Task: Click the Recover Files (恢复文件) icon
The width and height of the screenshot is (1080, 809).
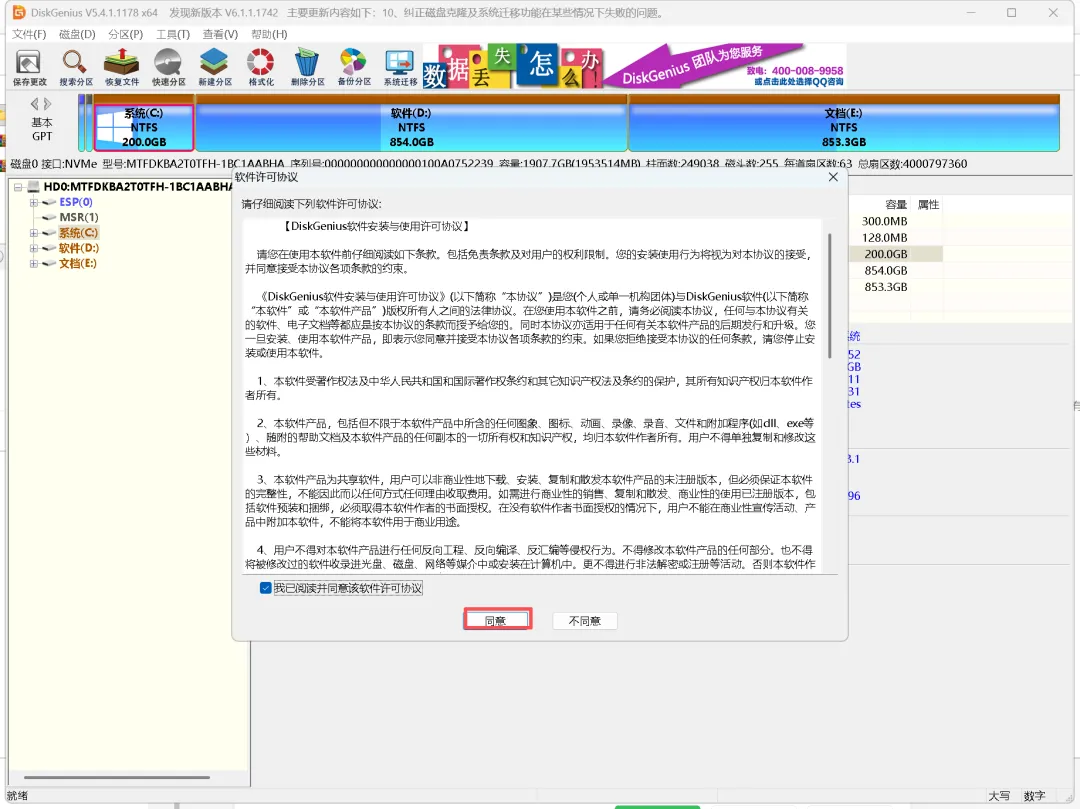Action: point(122,67)
